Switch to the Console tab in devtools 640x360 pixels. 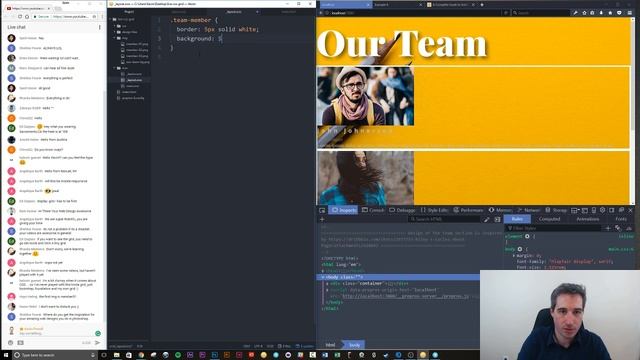[x=373, y=210]
